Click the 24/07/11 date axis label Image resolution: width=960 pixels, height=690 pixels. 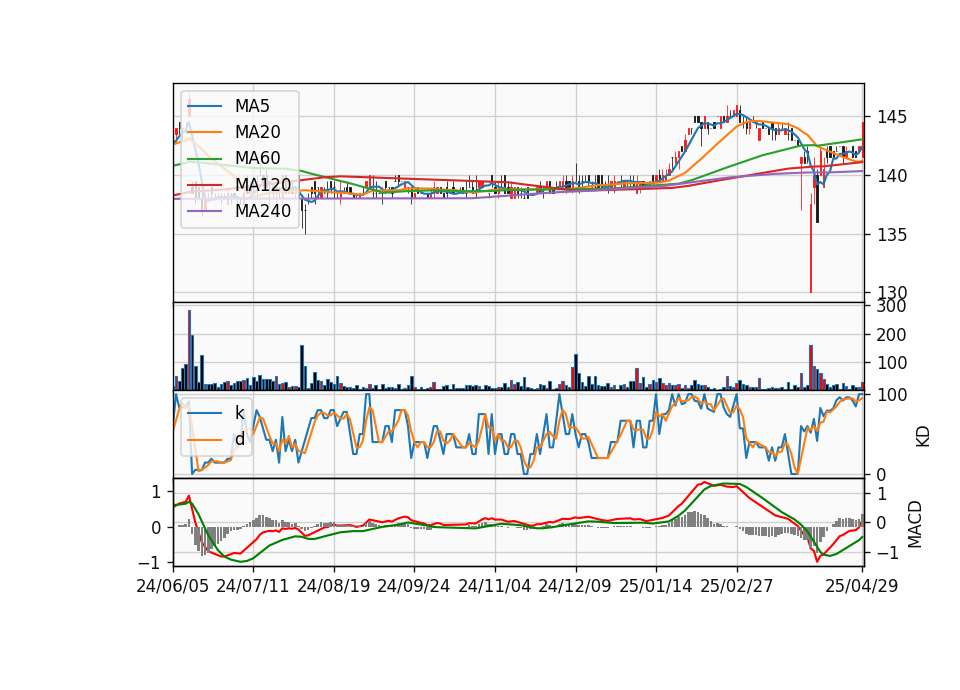pyautogui.click(x=253, y=586)
